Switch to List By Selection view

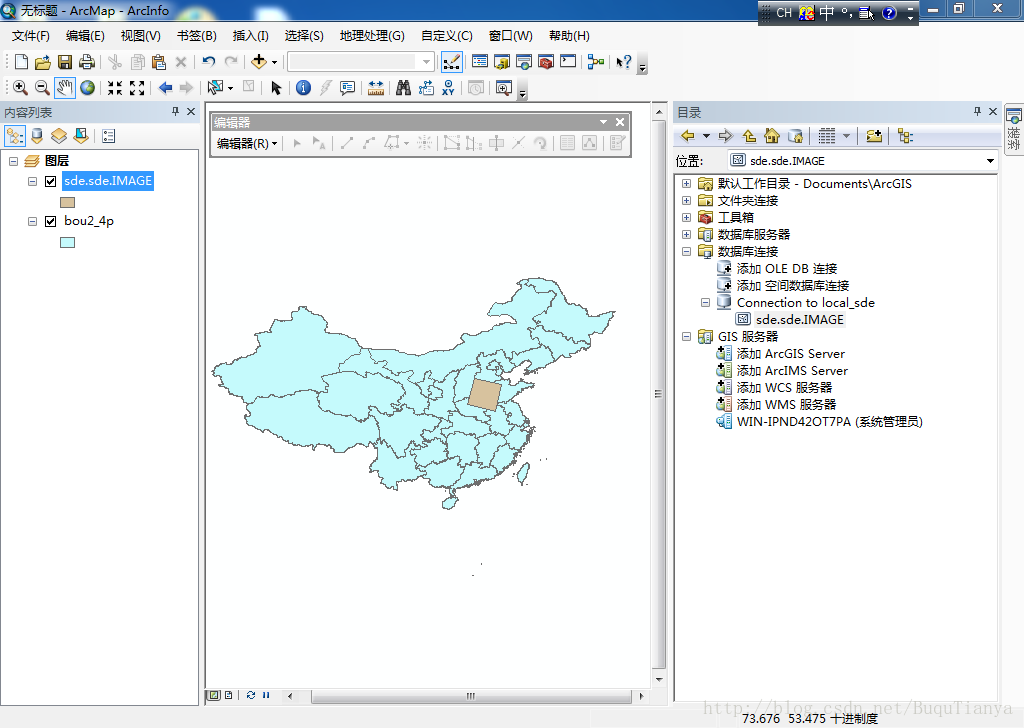coord(81,136)
